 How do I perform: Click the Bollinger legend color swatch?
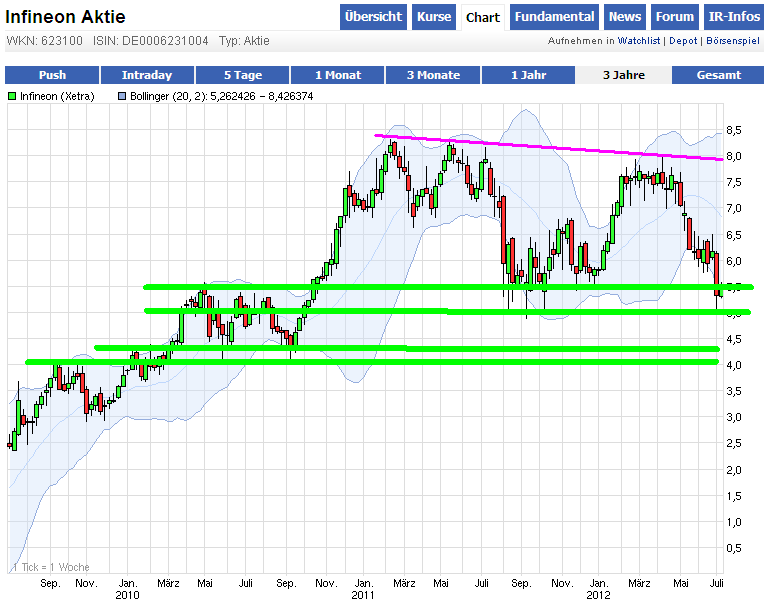pyautogui.click(x=123, y=96)
